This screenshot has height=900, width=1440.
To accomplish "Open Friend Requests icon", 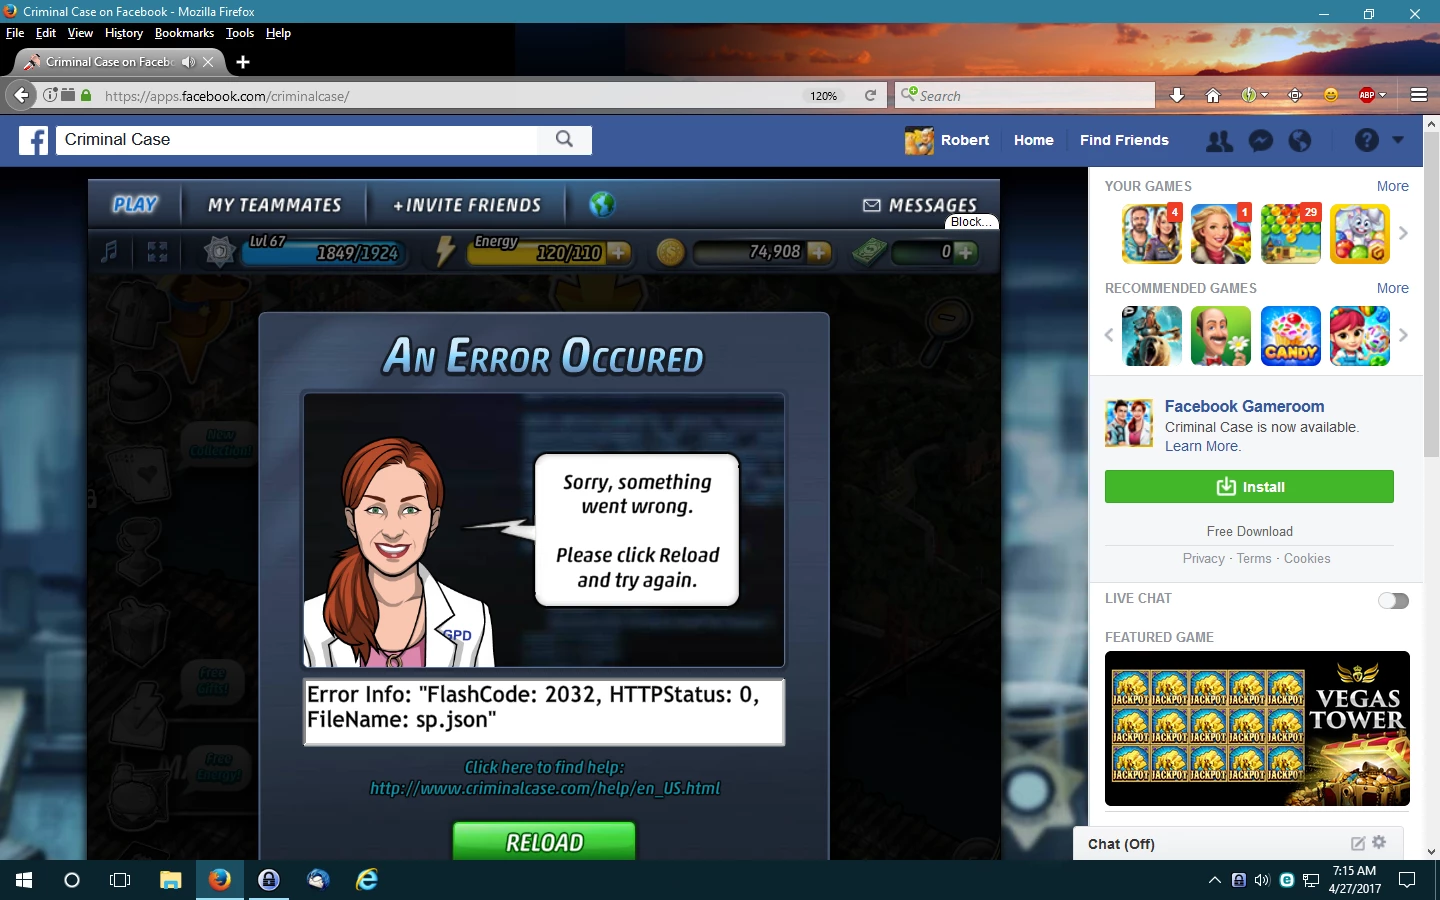I will tap(1220, 141).
